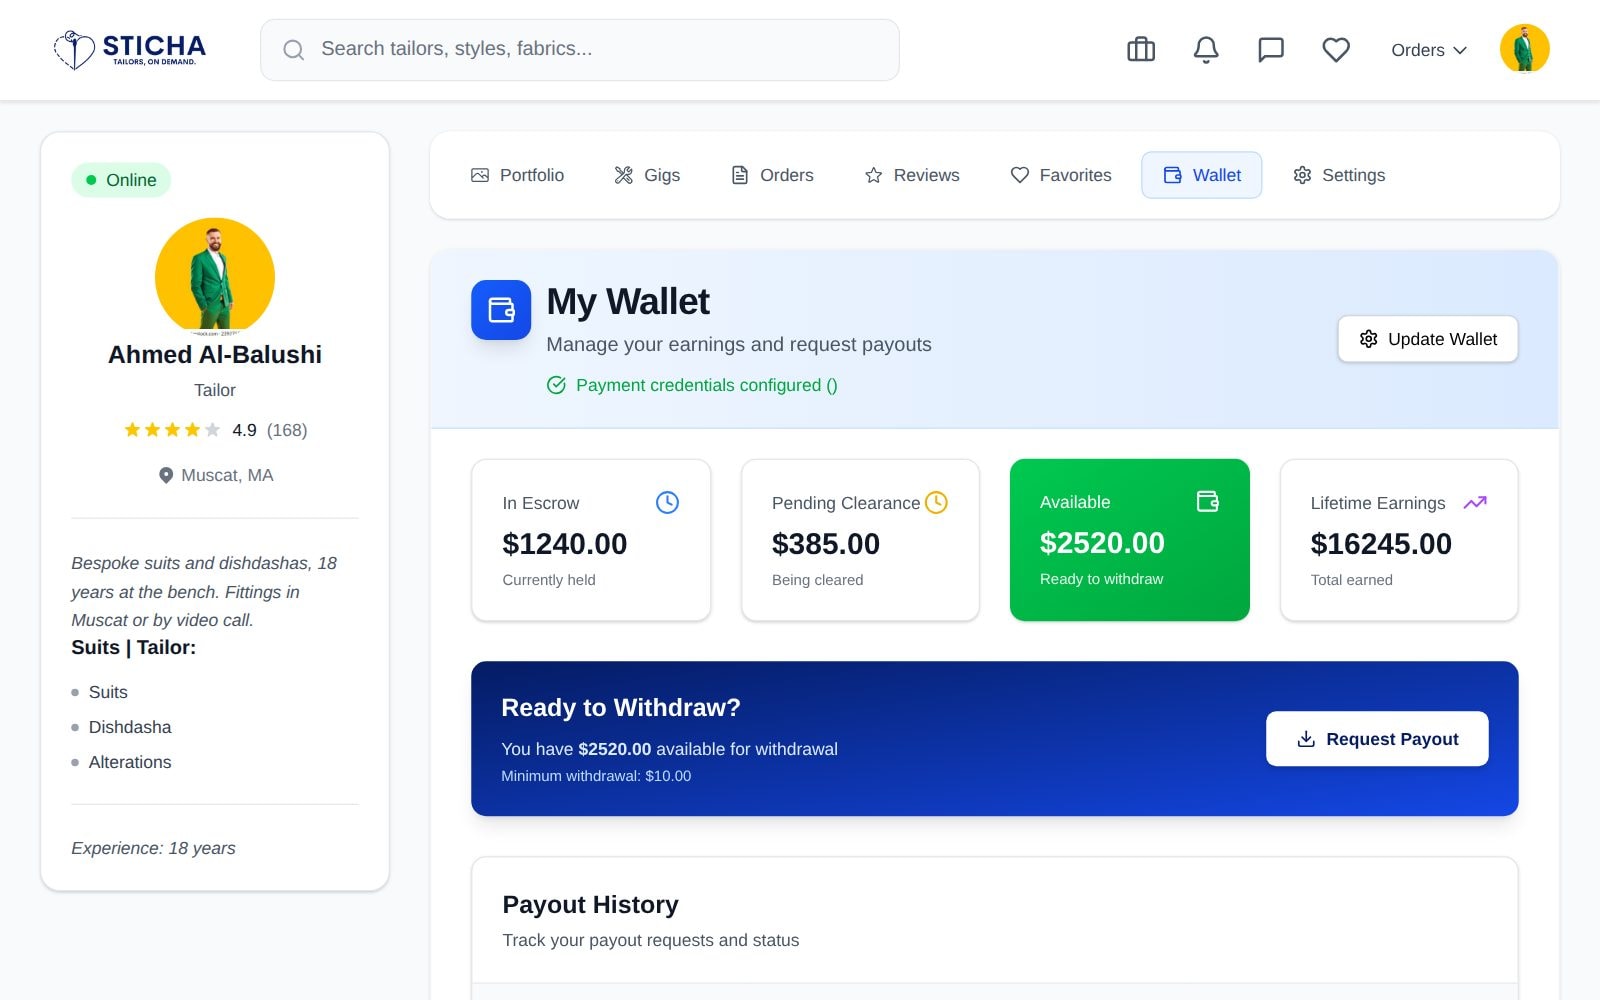
Task: Click Experience: 18 years text
Action: tap(153, 848)
